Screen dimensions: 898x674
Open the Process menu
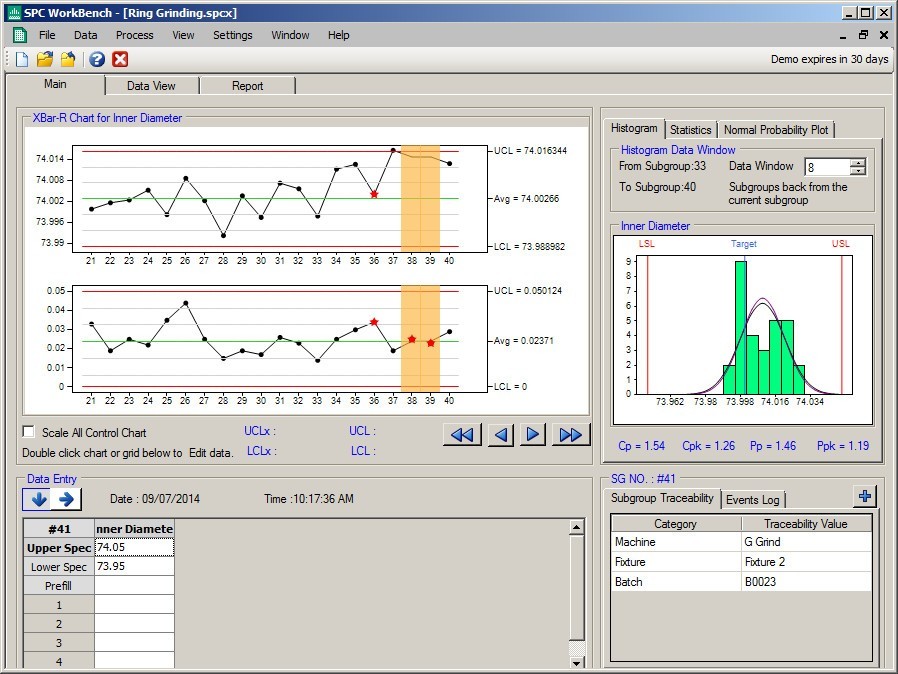click(x=134, y=35)
